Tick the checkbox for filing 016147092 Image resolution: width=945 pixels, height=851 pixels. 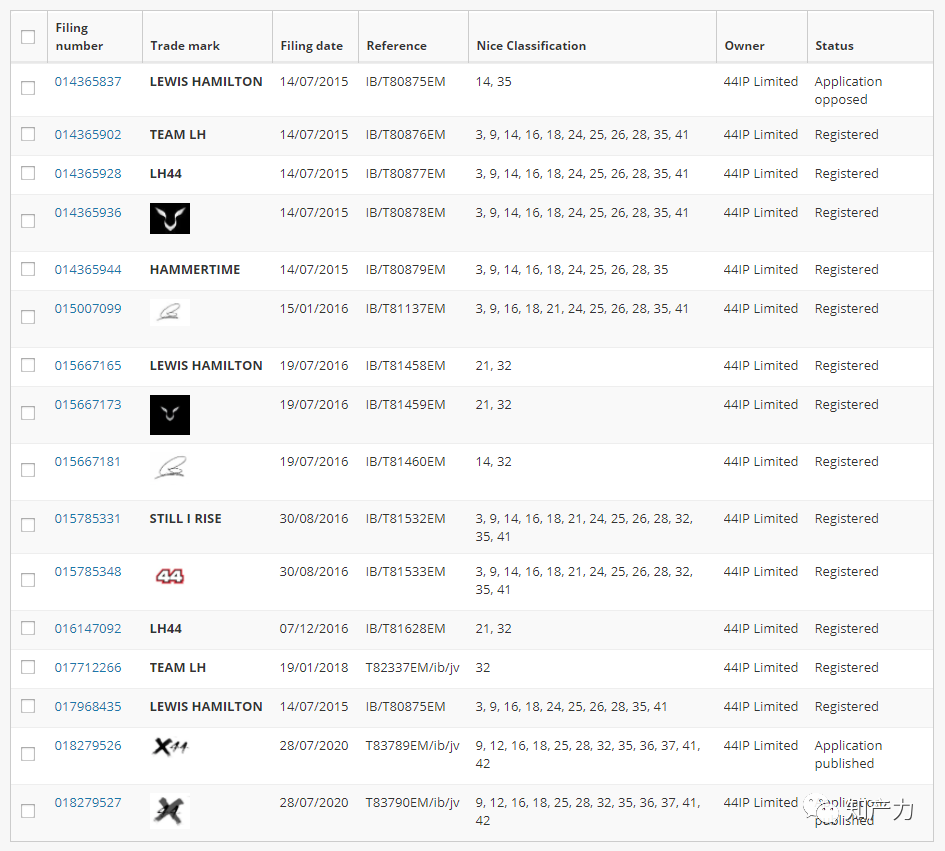28,628
